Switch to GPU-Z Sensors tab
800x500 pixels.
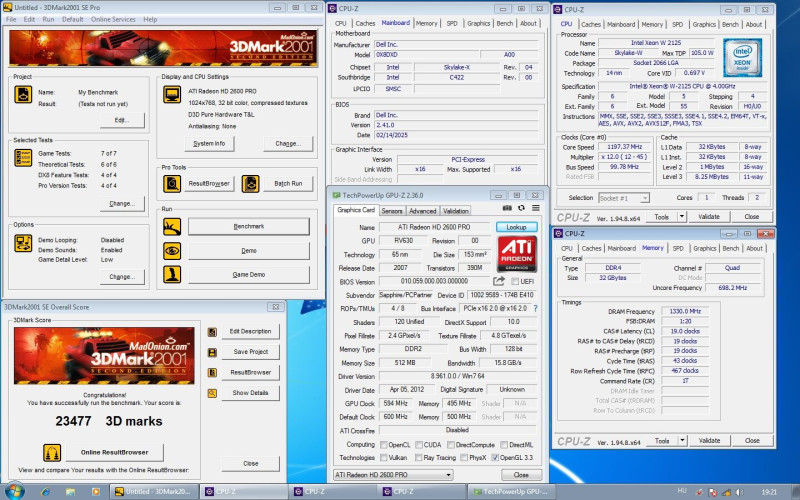(x=392, y=211)
